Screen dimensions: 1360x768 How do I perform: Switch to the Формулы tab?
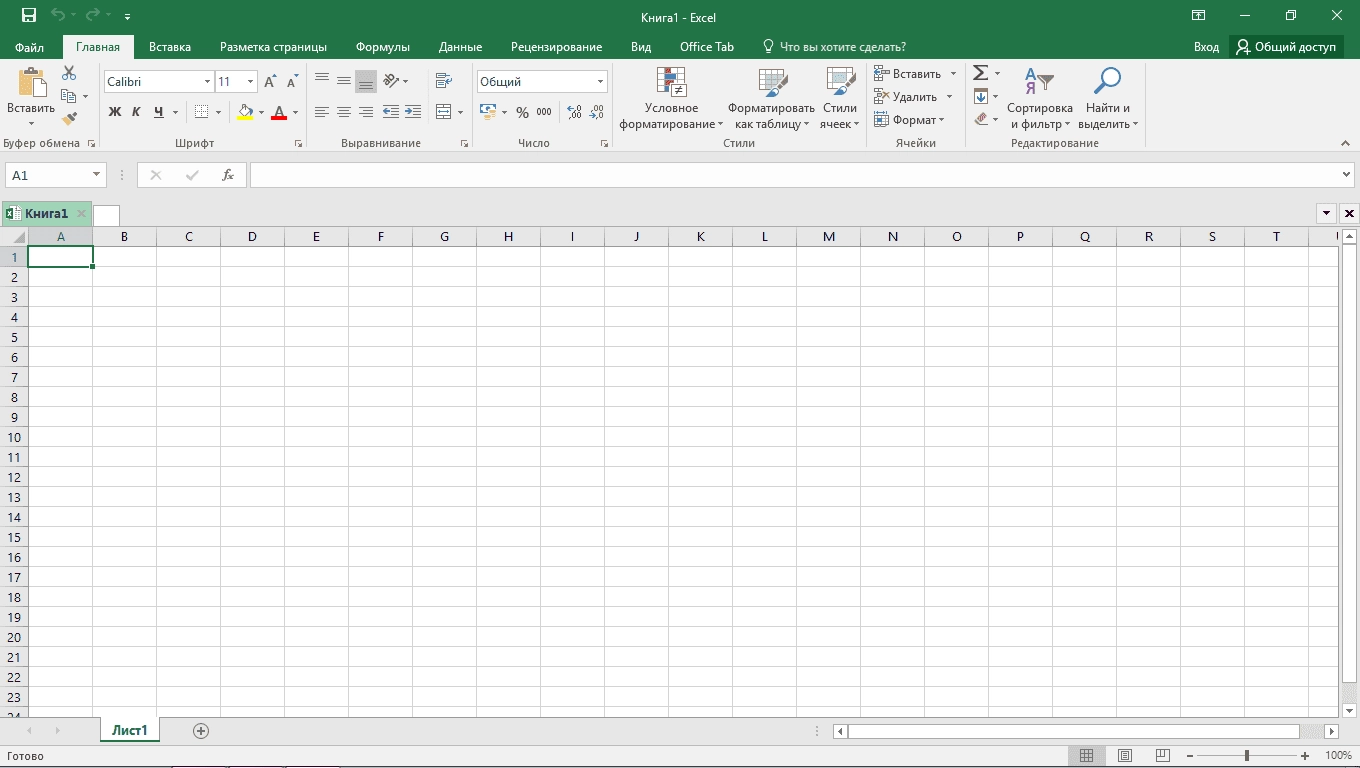[383, 47]
